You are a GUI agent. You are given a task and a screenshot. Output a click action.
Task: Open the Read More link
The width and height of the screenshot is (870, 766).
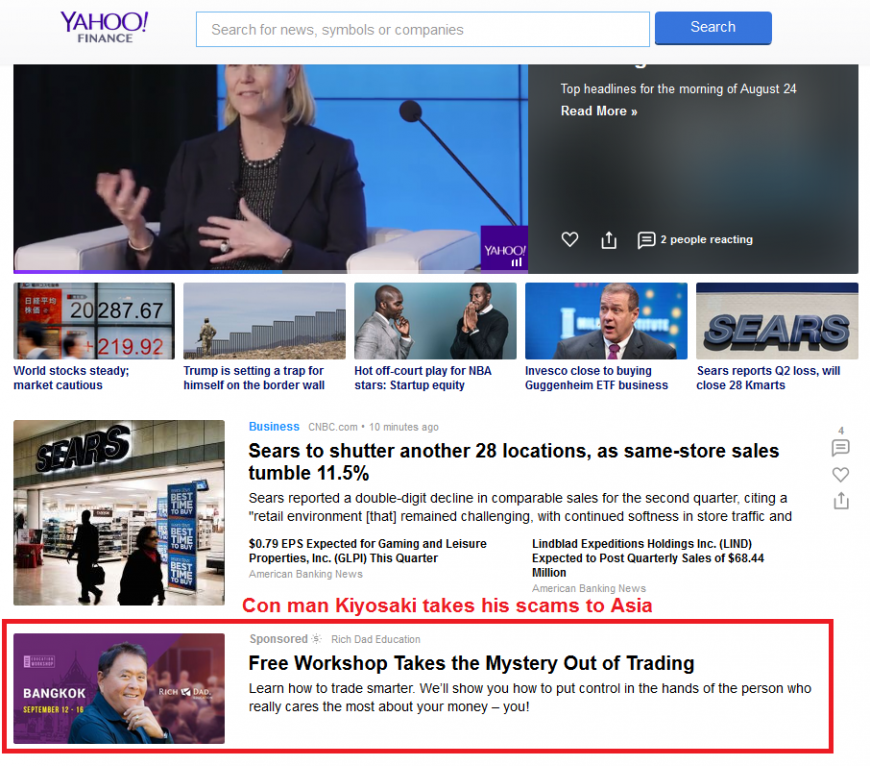pos(599,111)
